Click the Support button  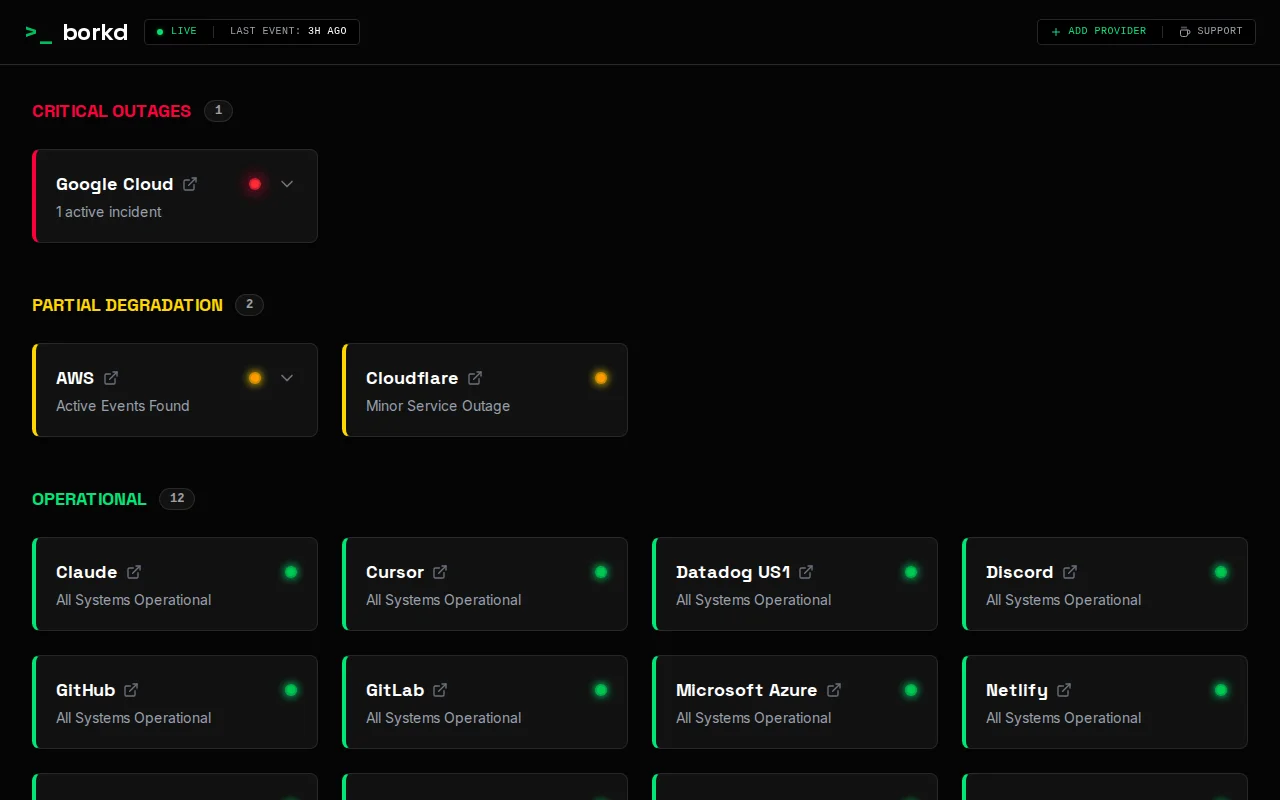tap(1211, 32)
